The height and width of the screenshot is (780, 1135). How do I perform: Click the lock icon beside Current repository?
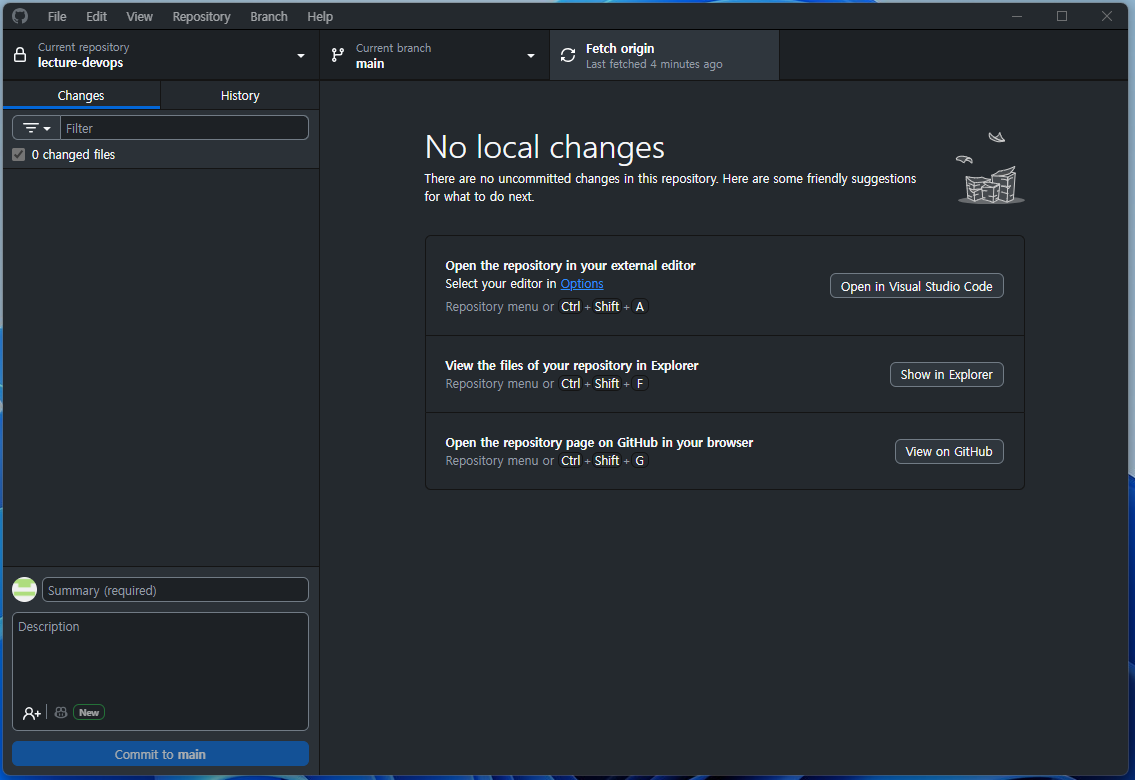(20, 56)
